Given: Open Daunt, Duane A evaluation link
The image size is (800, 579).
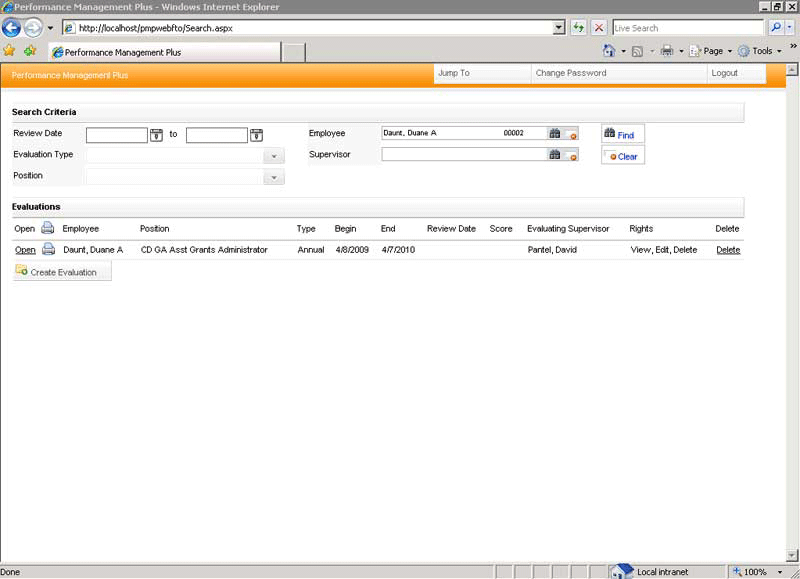Looking at the screenshot, I should (x=25, y=250).
